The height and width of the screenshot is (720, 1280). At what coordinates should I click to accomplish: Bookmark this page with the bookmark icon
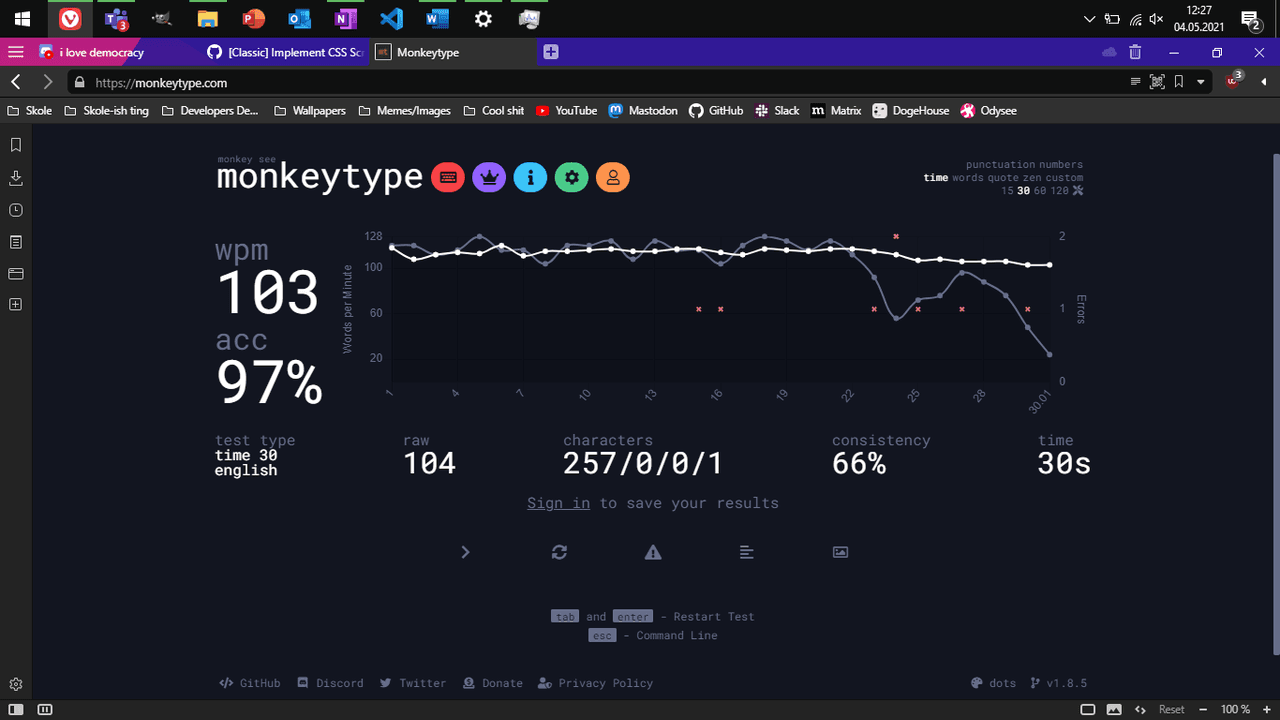pos(1179,82)
